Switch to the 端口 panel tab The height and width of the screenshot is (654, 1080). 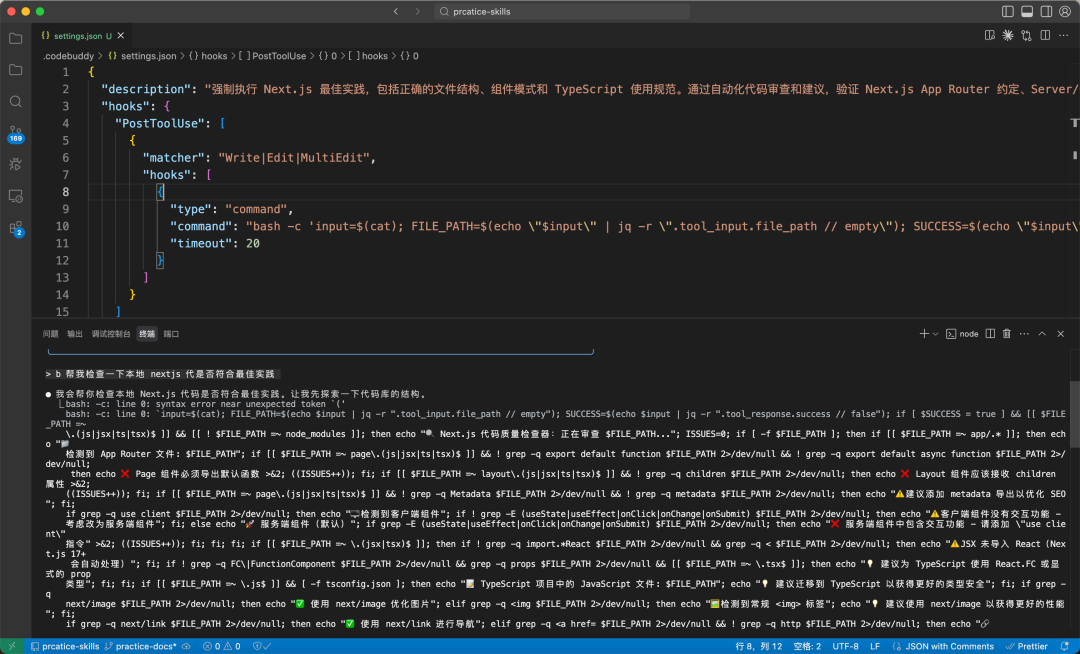click(x=171, y=334)
